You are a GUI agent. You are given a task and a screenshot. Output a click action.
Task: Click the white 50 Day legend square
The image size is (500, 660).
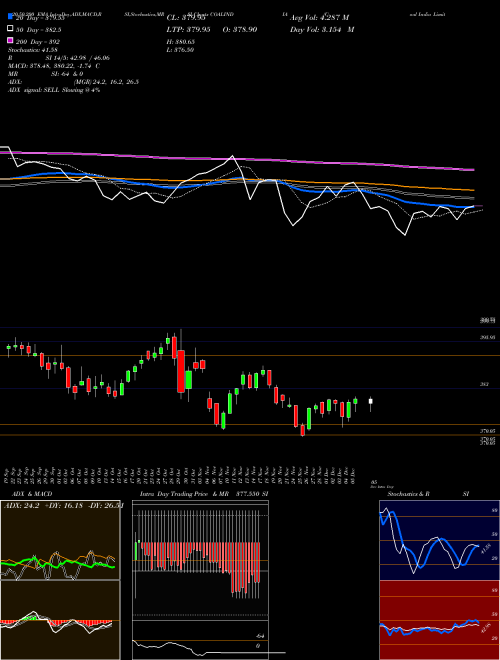[11, 29]
